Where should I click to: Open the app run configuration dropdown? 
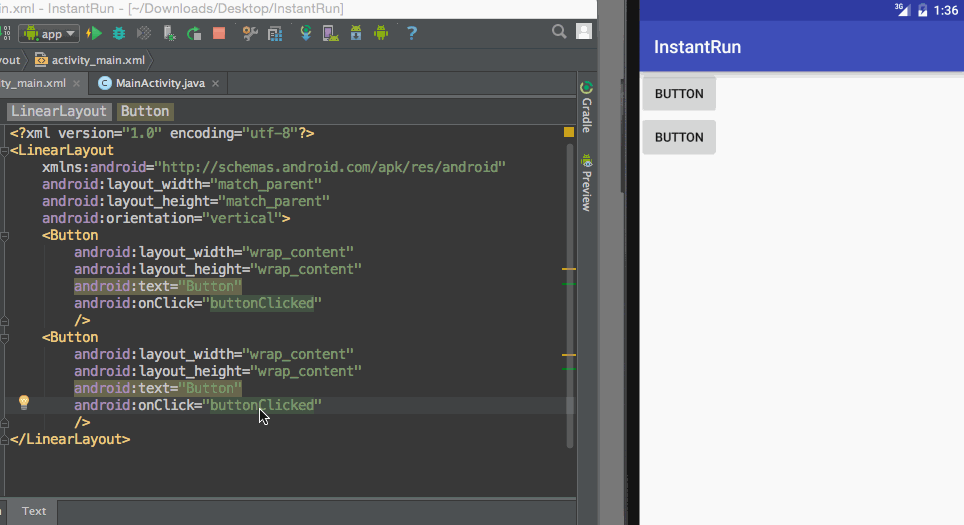click(51, 33)
